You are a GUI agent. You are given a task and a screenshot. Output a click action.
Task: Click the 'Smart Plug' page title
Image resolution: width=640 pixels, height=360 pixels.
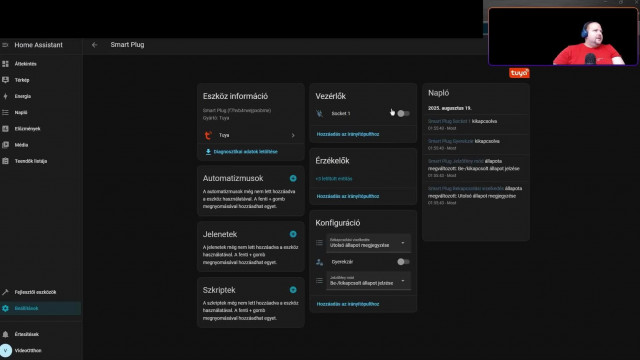click(127, 45)
